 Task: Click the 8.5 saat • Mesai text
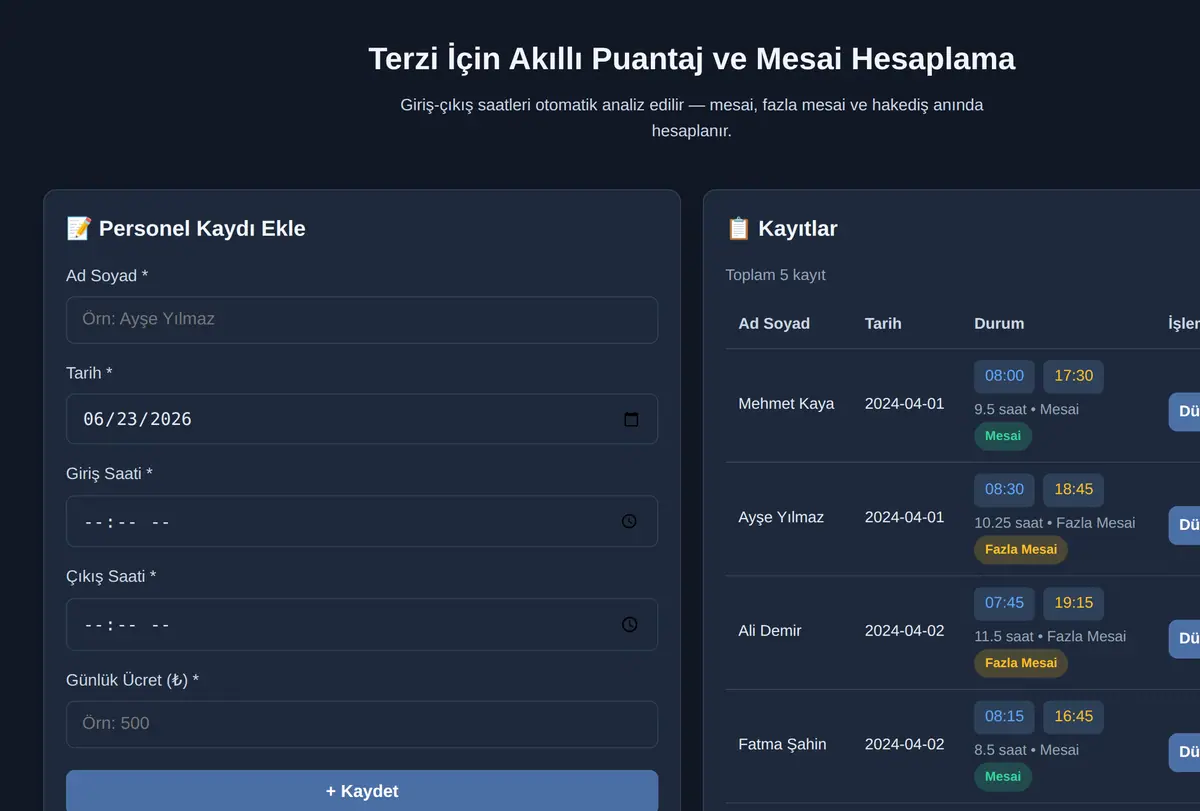(x=1026, y=750)
